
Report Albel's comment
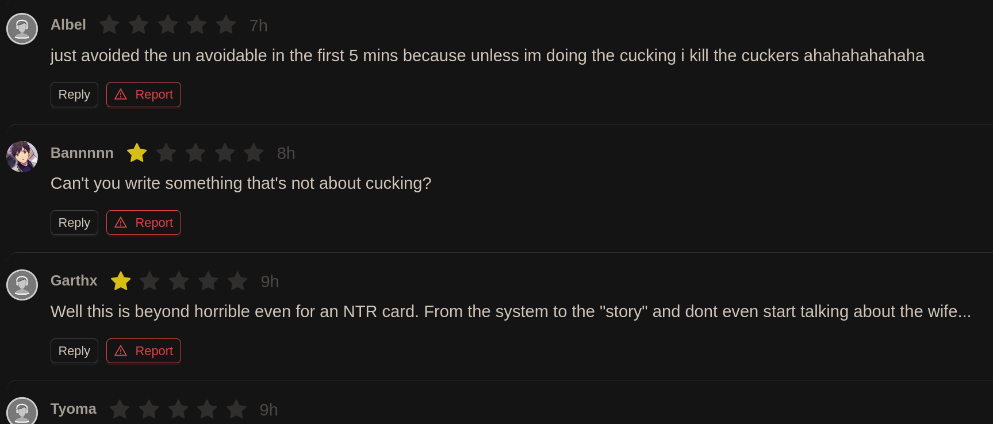pyautogui.click(x=144, y=94)
